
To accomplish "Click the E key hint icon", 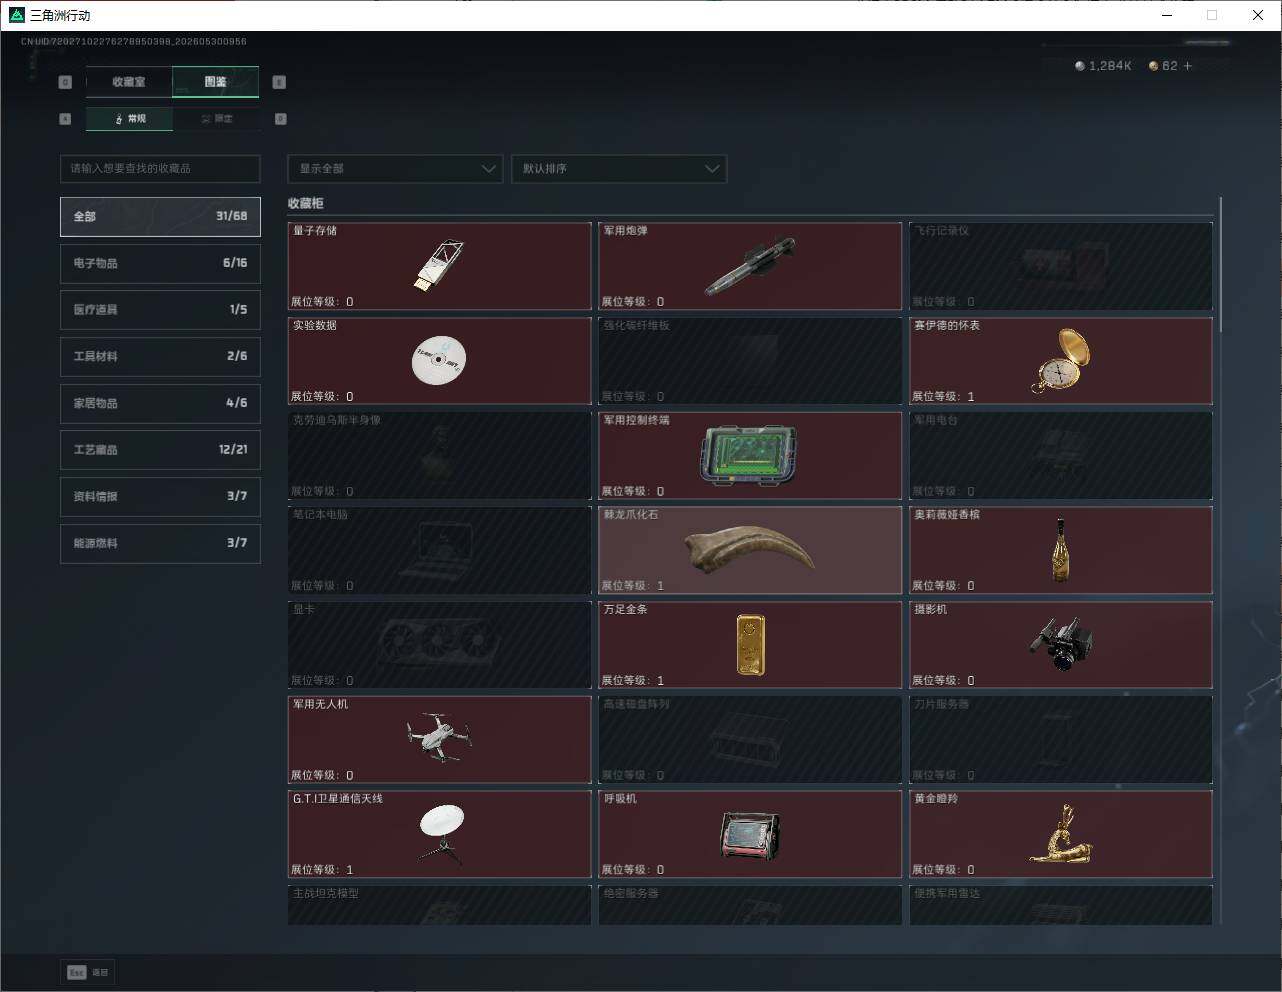I will click(279, 82).
